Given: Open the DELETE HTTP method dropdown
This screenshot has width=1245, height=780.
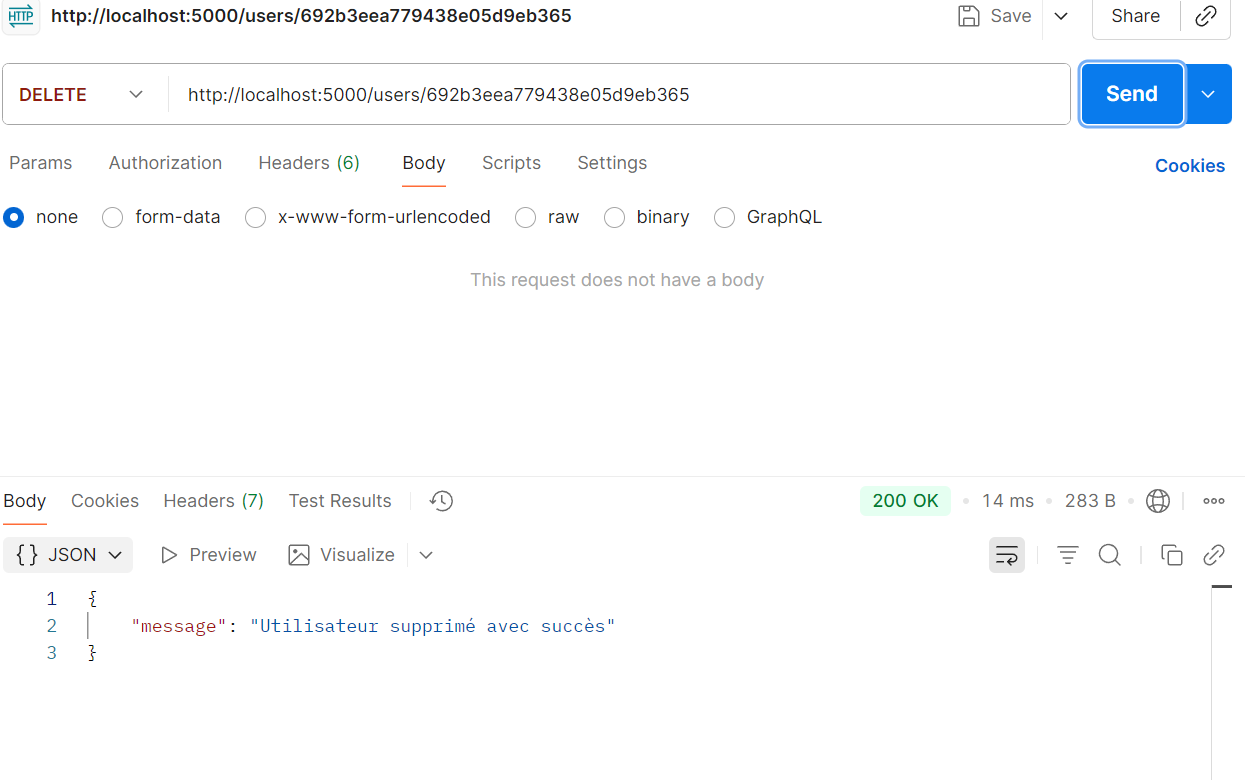Looking at the screenshot, I should click(x=82, y=95).
